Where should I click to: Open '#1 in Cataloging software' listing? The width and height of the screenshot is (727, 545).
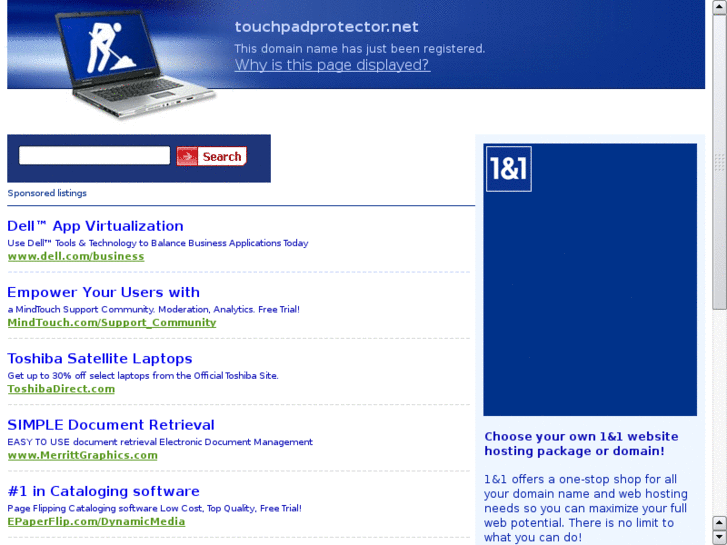tap(103, 491)
